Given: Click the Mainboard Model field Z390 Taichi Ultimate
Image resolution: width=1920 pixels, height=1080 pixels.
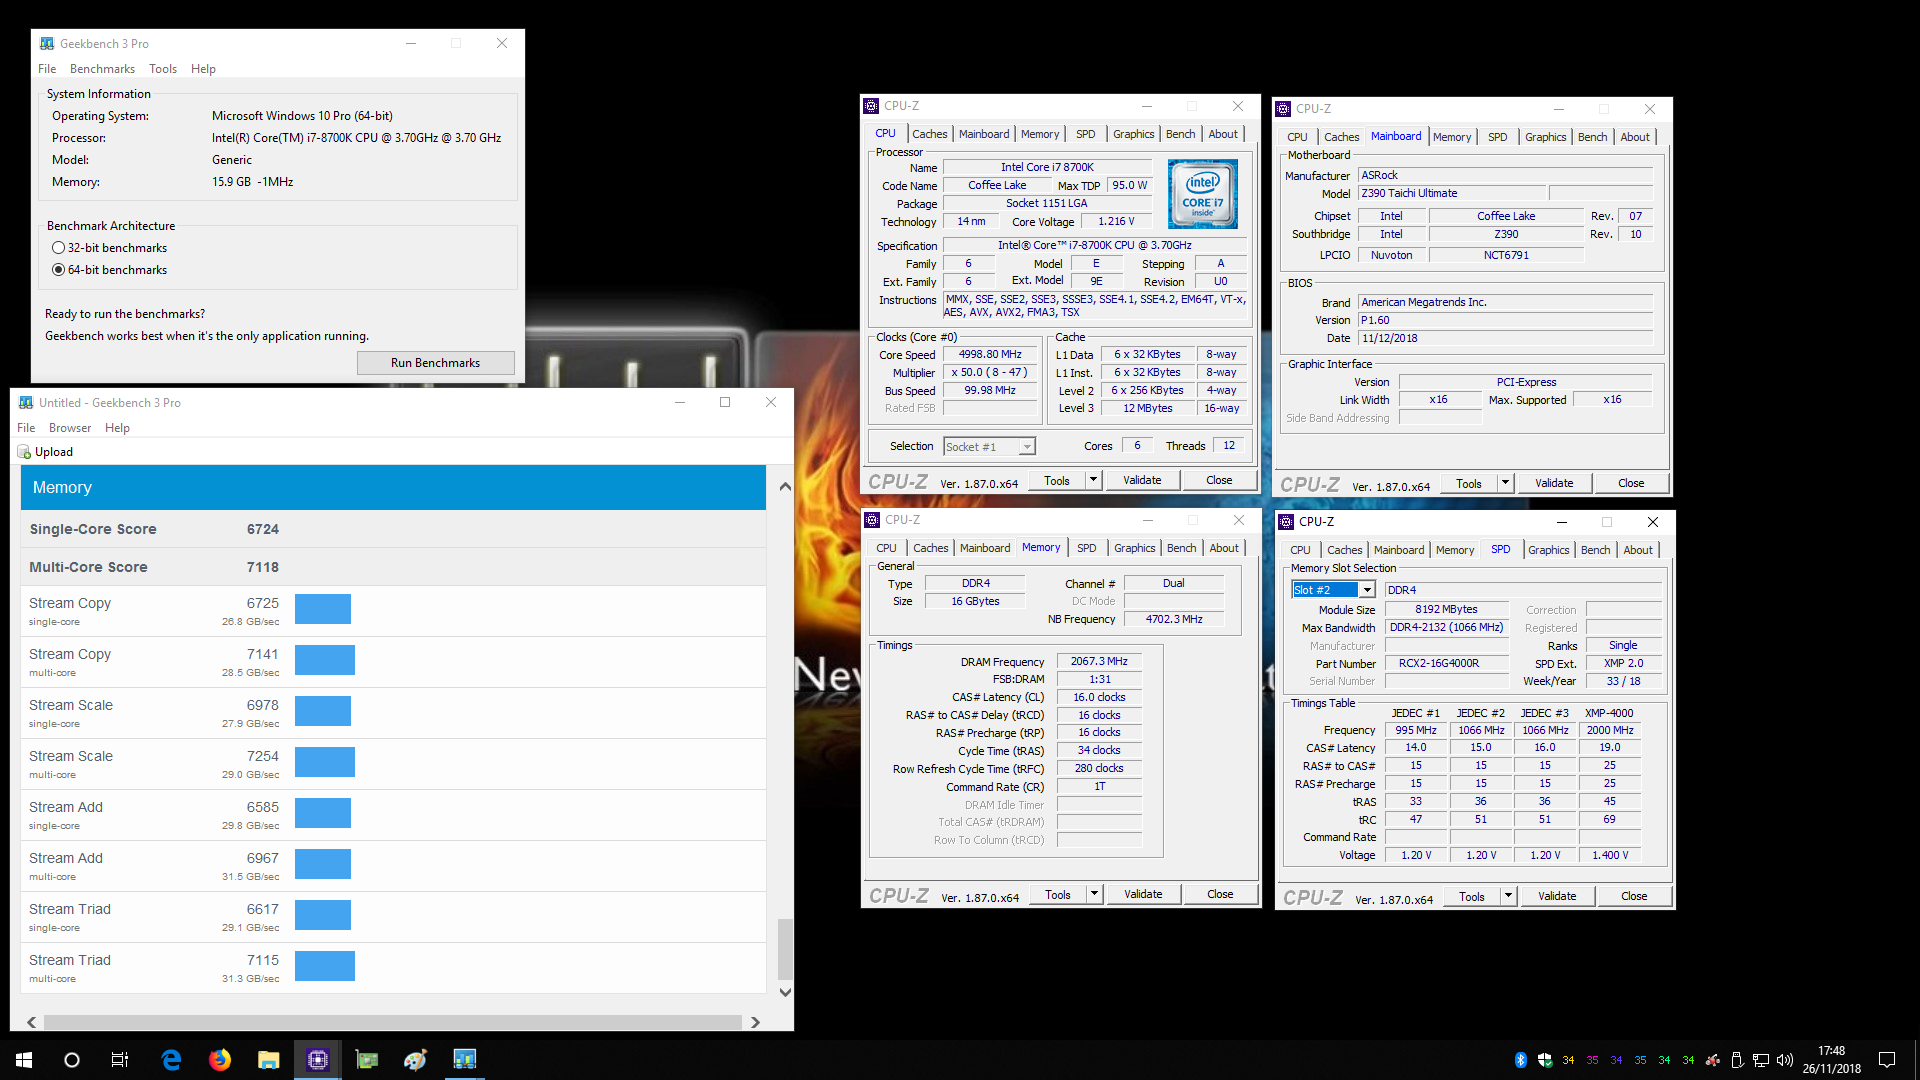Looking at the screenshot, I should click(x=1452, y=194).
